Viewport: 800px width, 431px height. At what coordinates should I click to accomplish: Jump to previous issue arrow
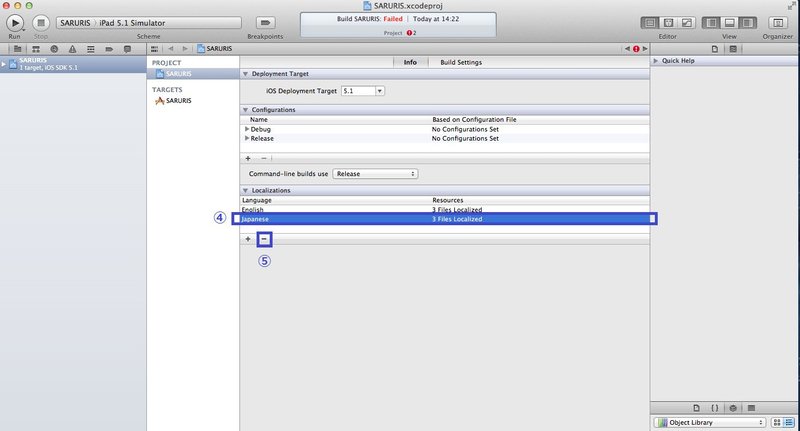pyautogui.click(x=628, y=49)
